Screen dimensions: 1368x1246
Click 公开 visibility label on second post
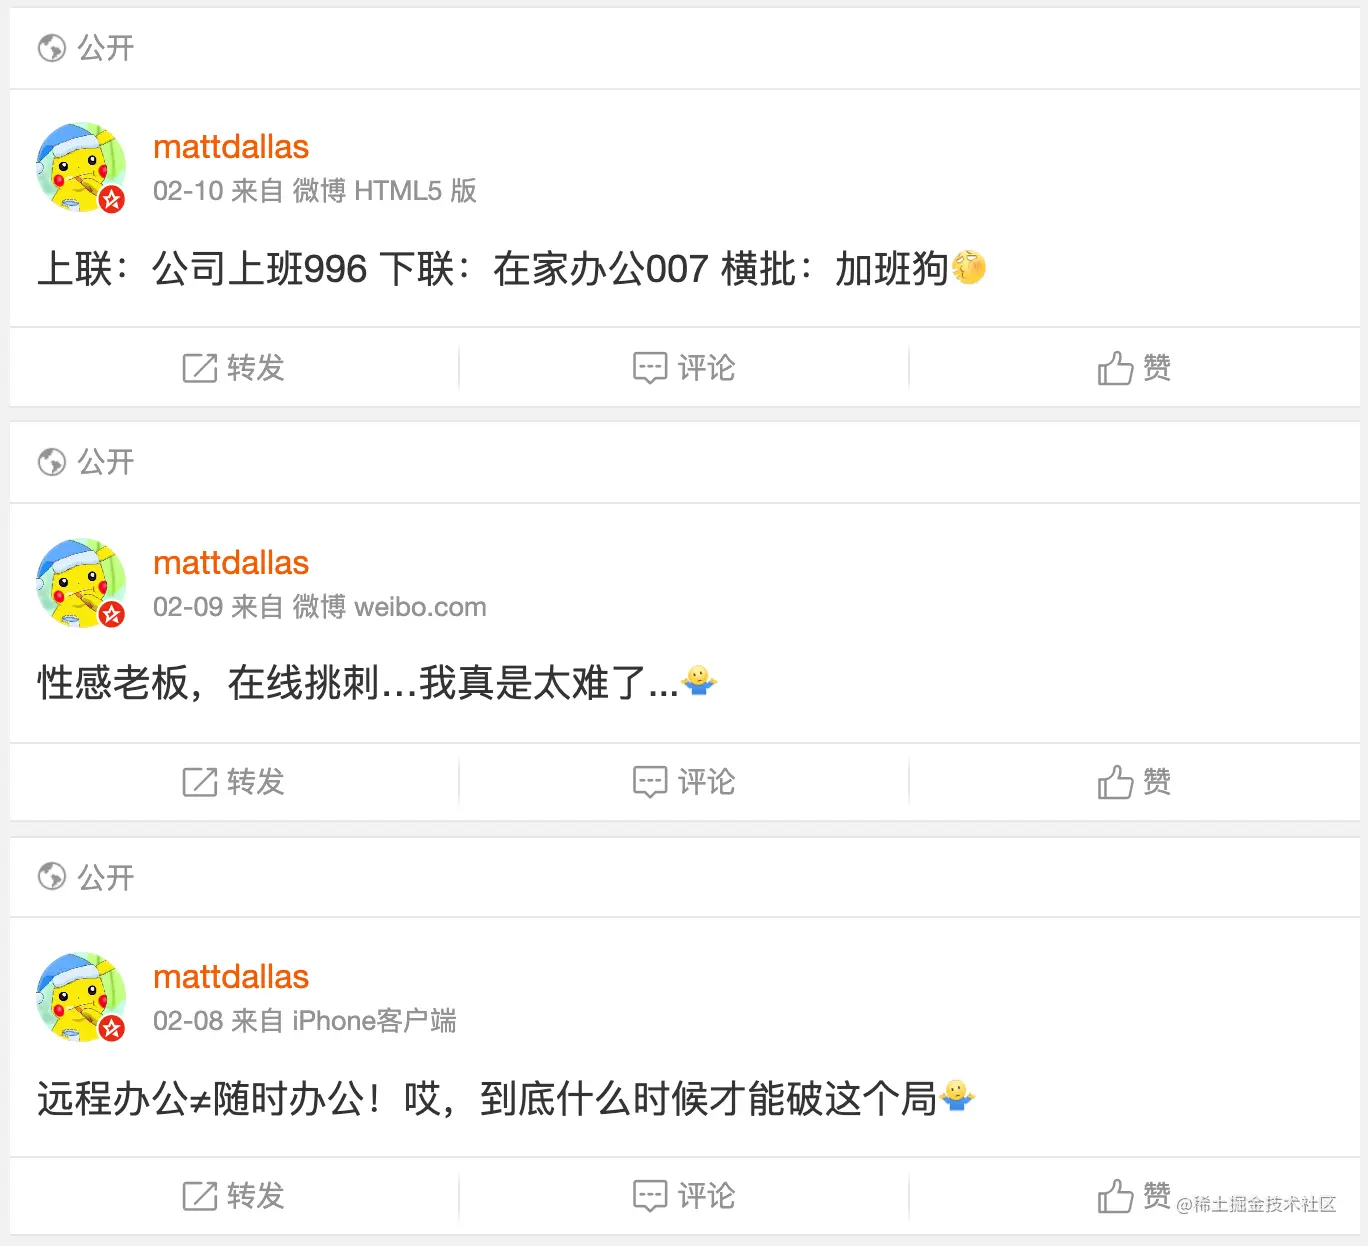[x=106, y=462]
